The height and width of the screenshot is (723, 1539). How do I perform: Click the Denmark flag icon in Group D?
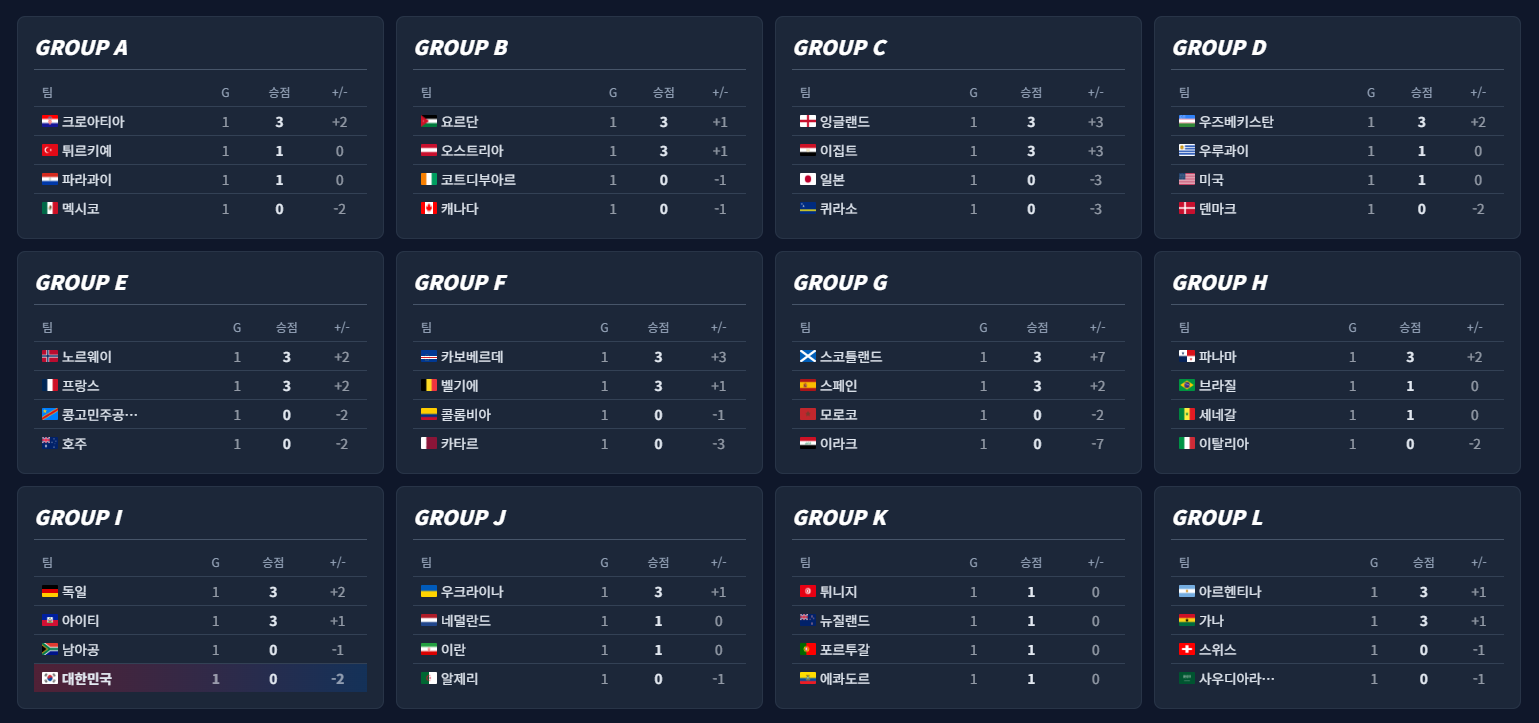click(x=1187, y=209)
